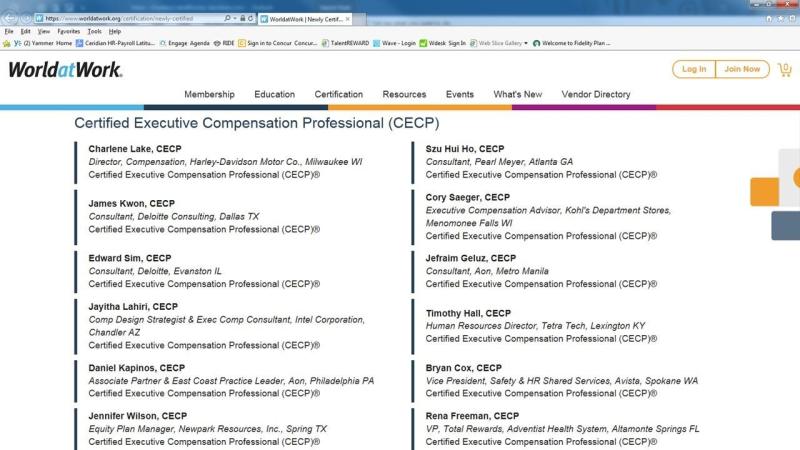The height and width of the screenshot is (450, 800).
Task: Open the Tools menu
Action: coord(94,32)
